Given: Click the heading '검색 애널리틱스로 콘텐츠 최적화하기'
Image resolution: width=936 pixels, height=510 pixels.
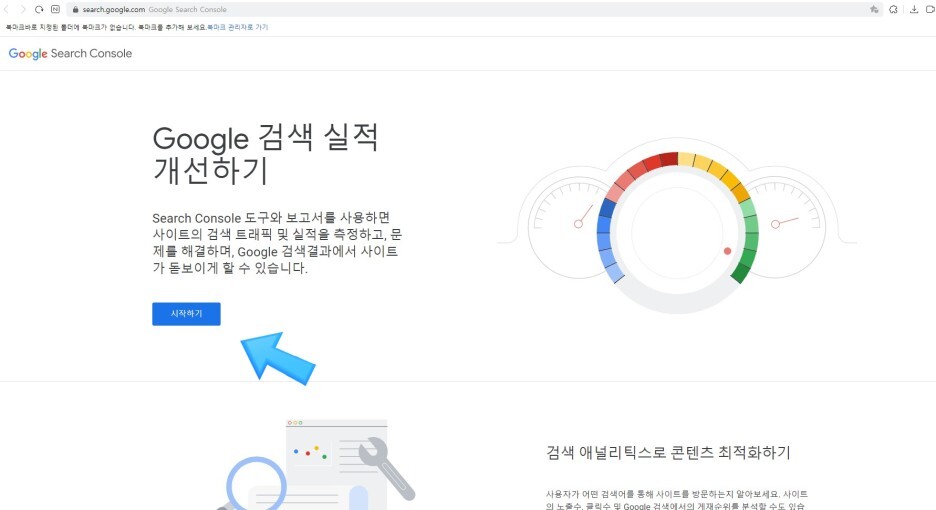Looking at the screenshot, I should 668,453.
